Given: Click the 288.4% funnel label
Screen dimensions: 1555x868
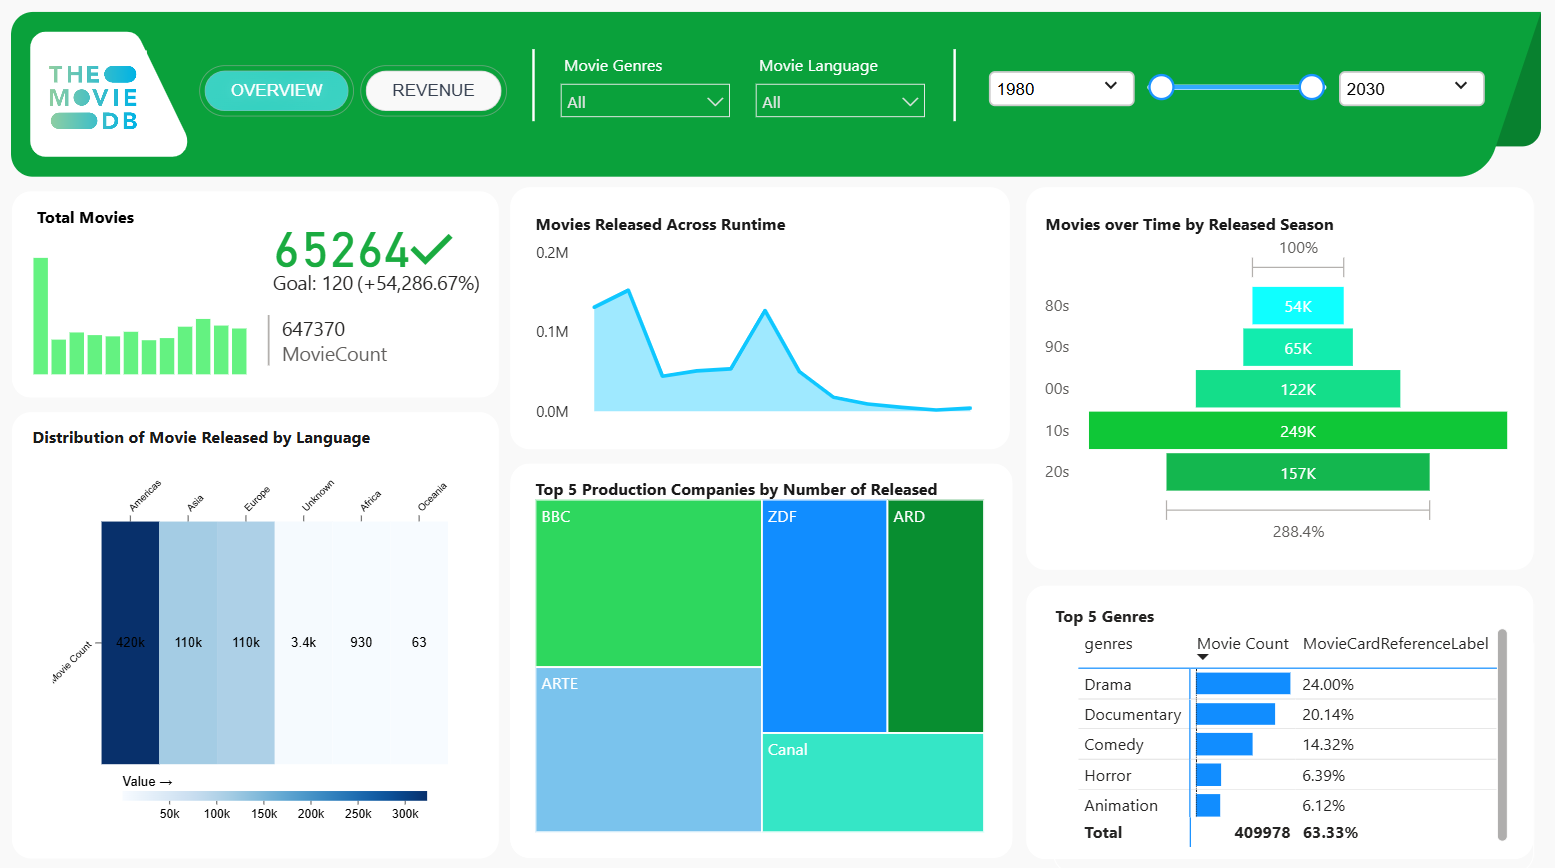Looking at the screenshot, I should pyautogui.click(x=1298, y=532).
